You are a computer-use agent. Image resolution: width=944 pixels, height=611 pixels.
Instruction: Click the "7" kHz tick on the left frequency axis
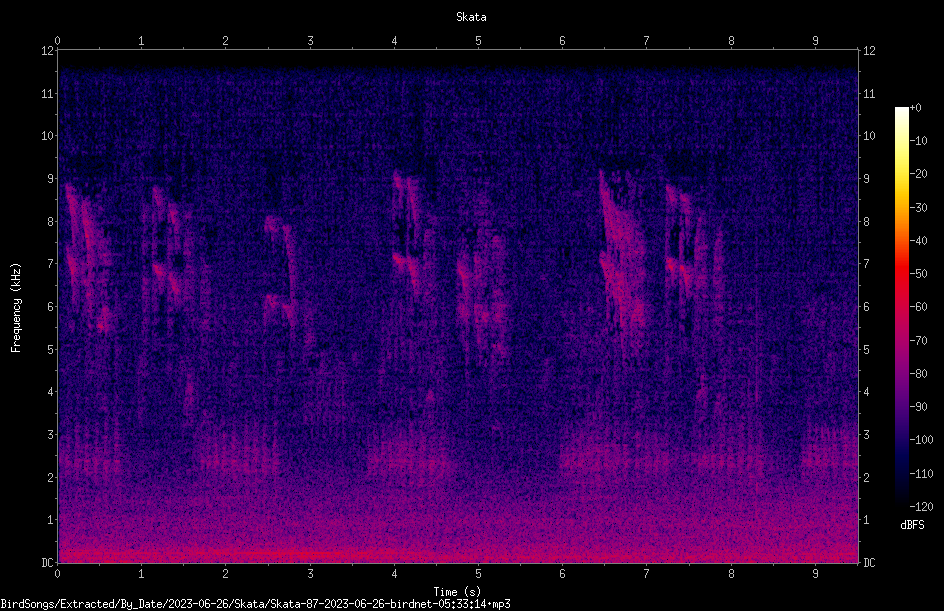51,264
